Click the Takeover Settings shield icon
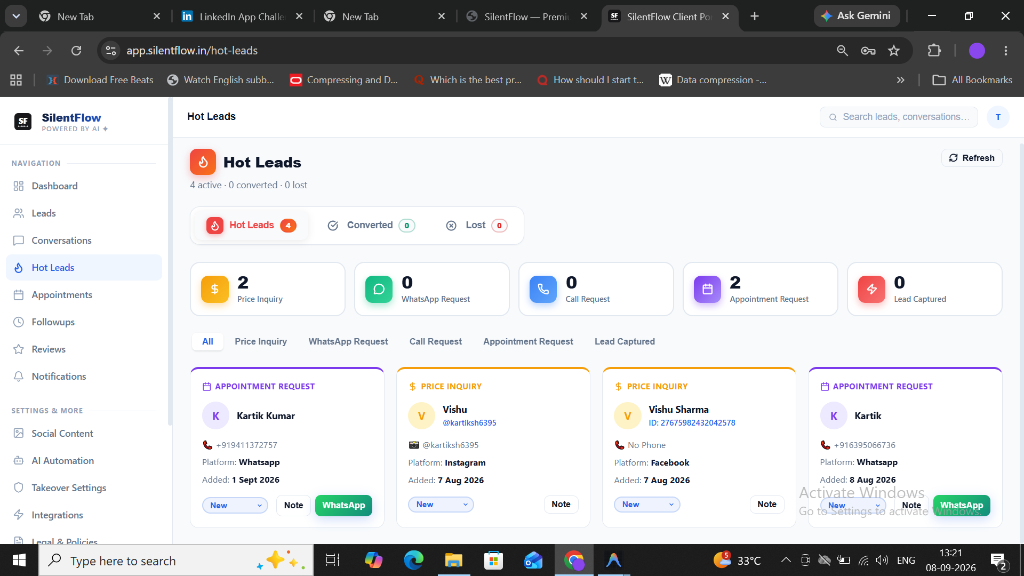The width and height of the screenshot is (1024, 576). (18, 488)
